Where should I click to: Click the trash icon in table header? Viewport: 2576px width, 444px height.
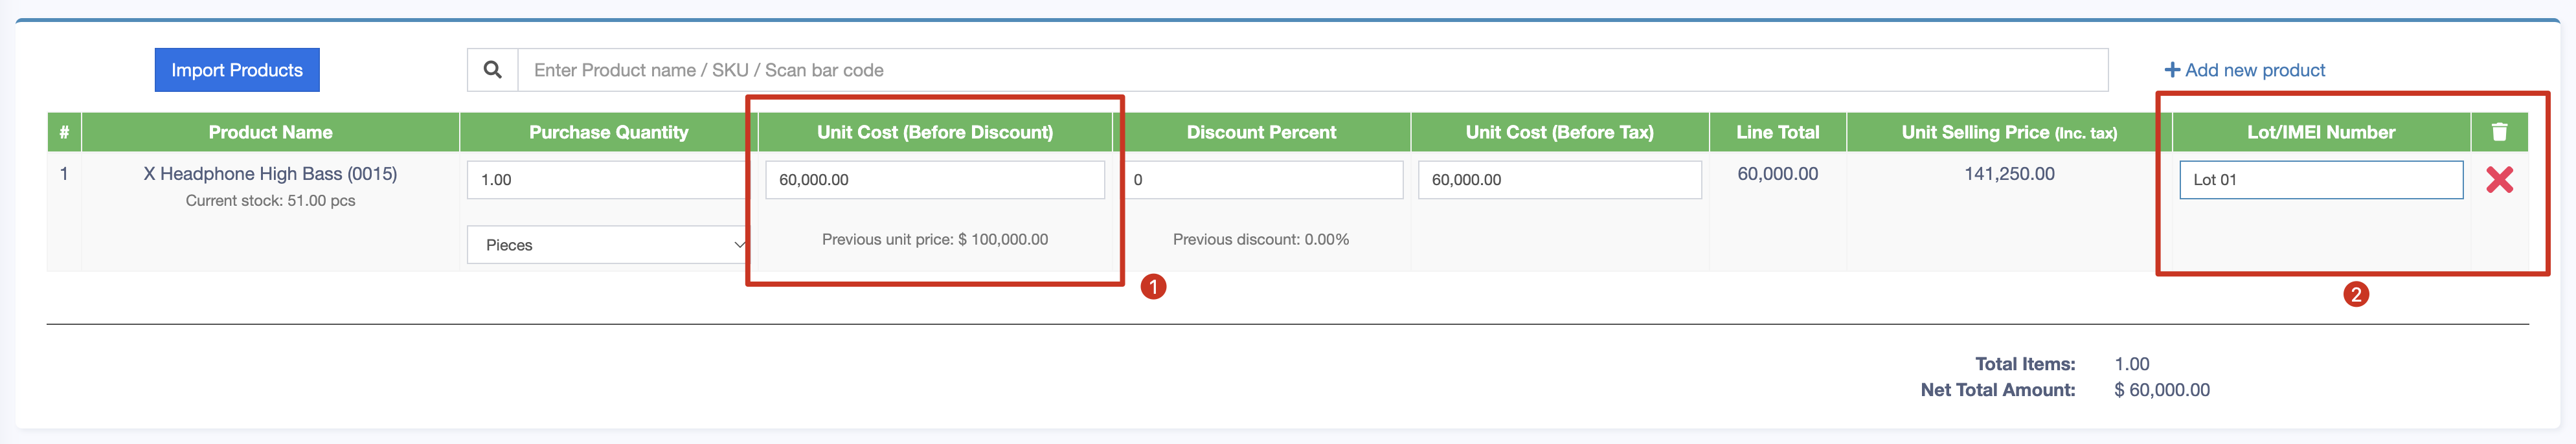(x=2499, y=132)
